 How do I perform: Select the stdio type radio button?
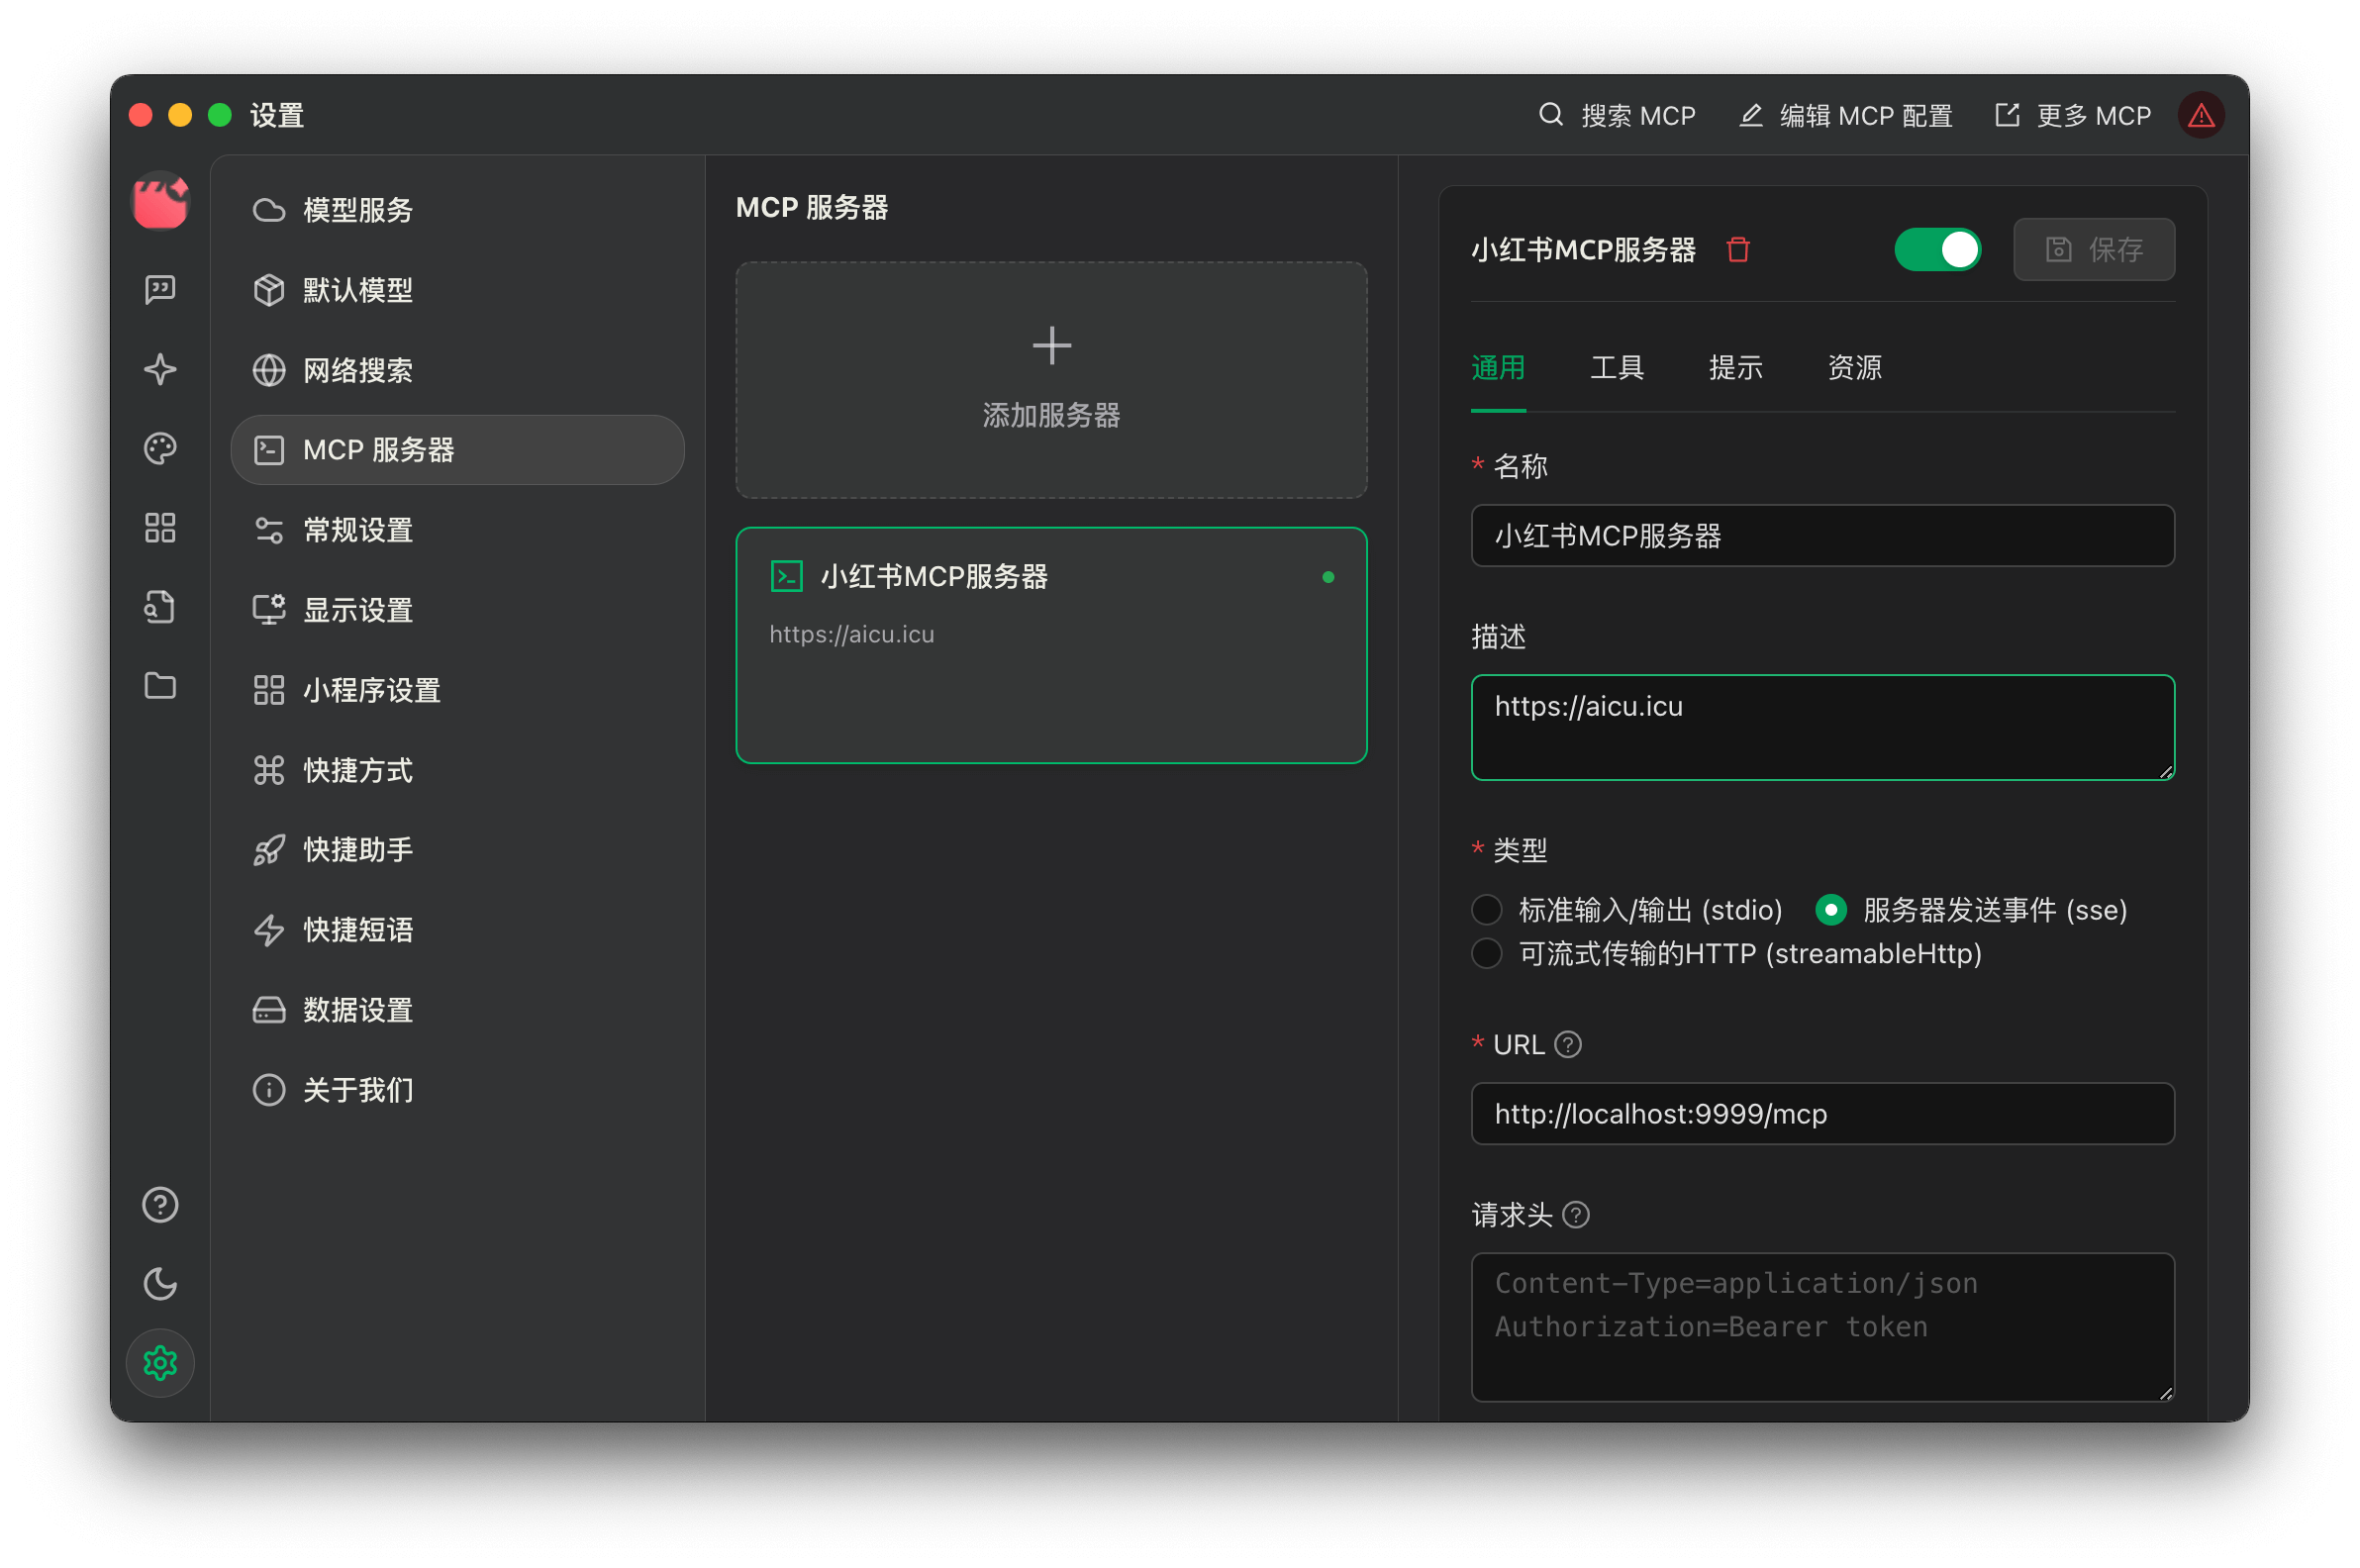pos(1487,910)
